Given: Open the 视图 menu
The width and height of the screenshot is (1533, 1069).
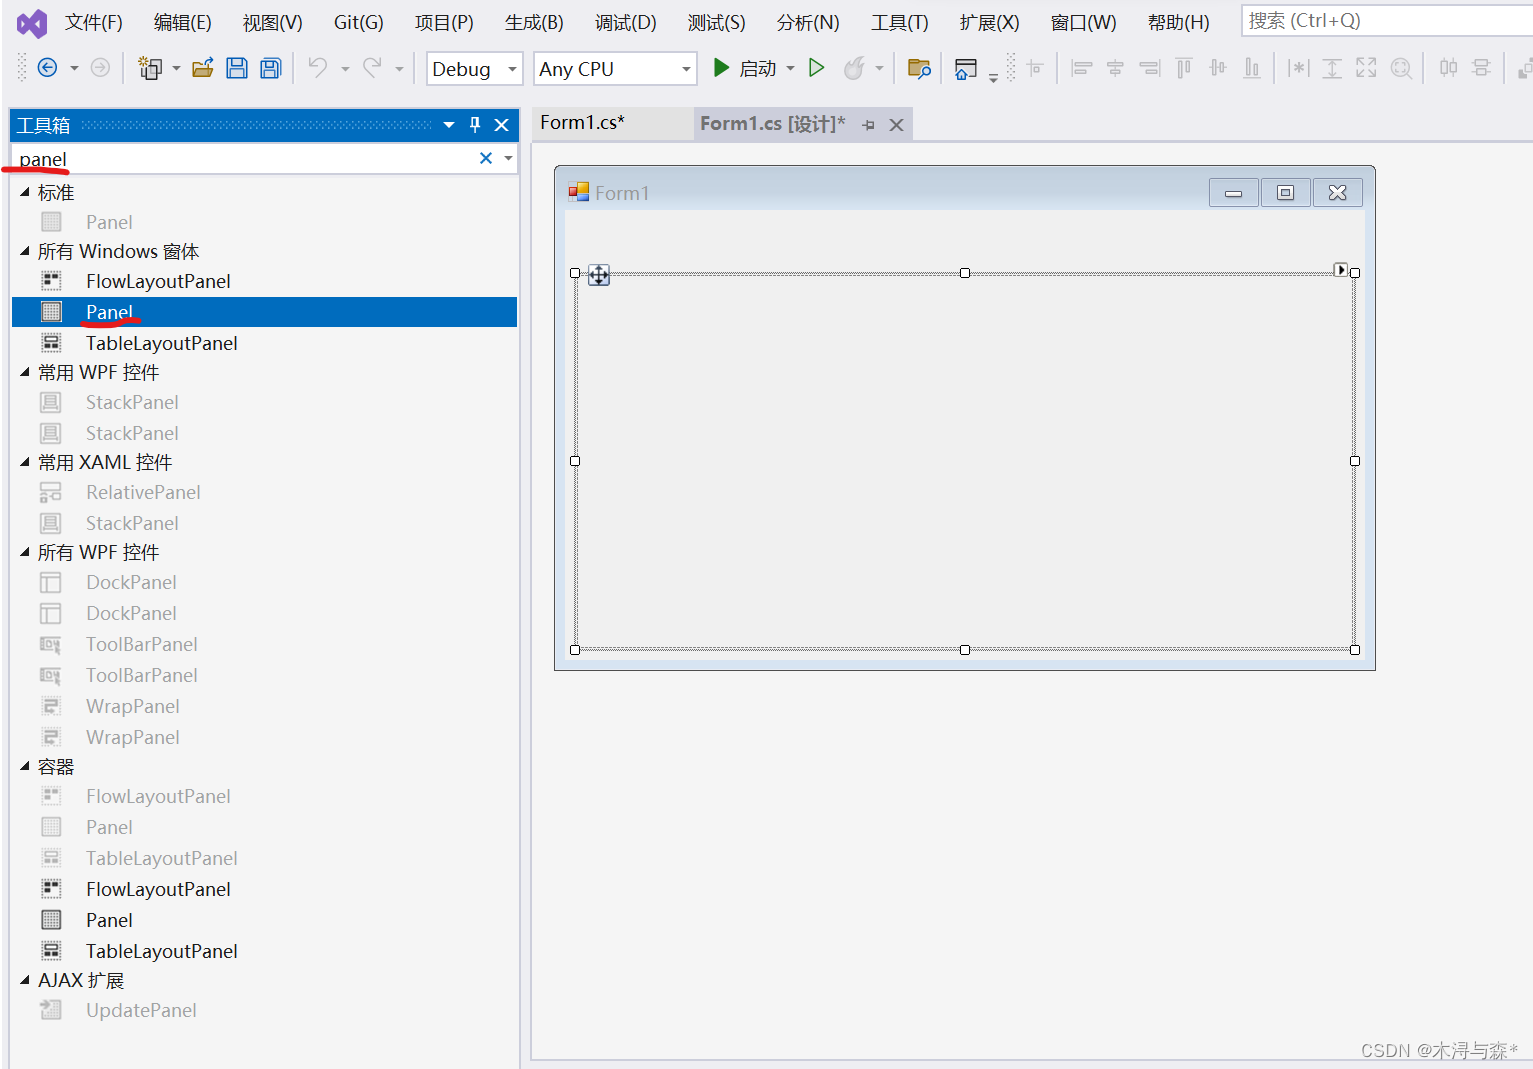Looking at the screenshot, I should tap(271, 21).
